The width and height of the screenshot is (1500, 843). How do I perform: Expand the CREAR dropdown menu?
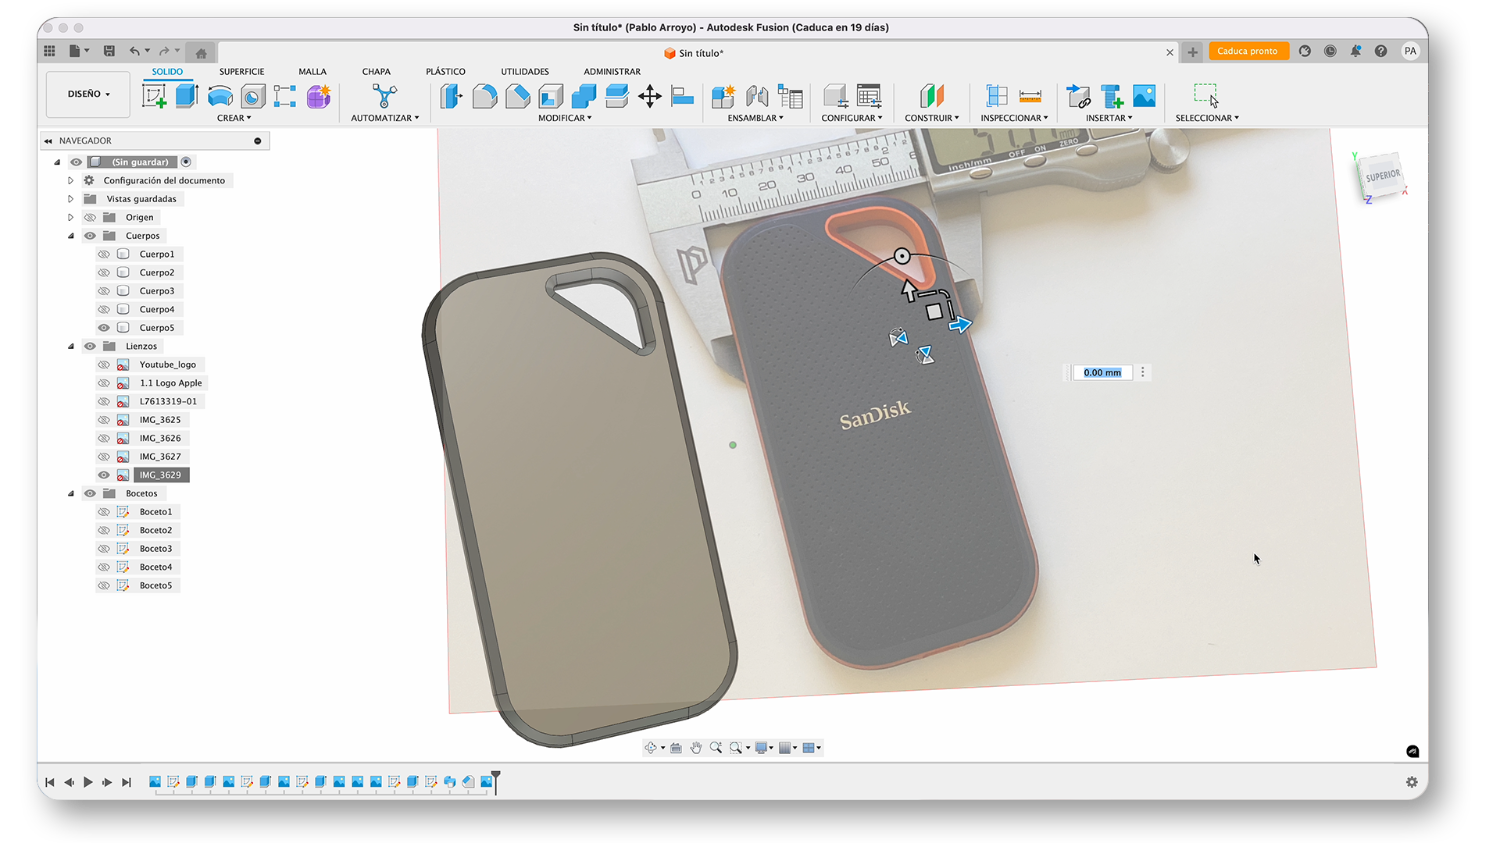pos(234,118)
